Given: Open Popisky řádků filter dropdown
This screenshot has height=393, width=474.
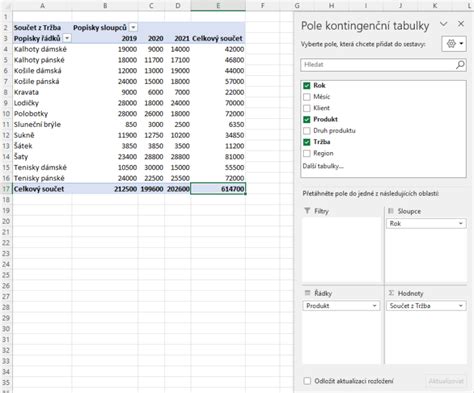Looking at the screenshot, I should click(x=67, y=38).
